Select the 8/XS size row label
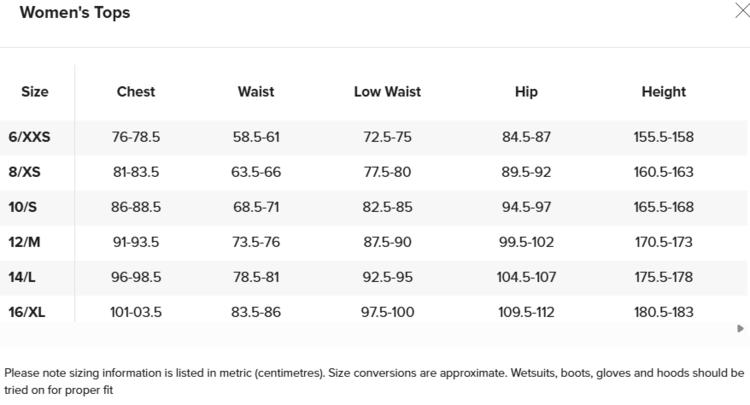The height and width of the screenshot is (405, 750). pyautogui.click(x=28, y=172)
